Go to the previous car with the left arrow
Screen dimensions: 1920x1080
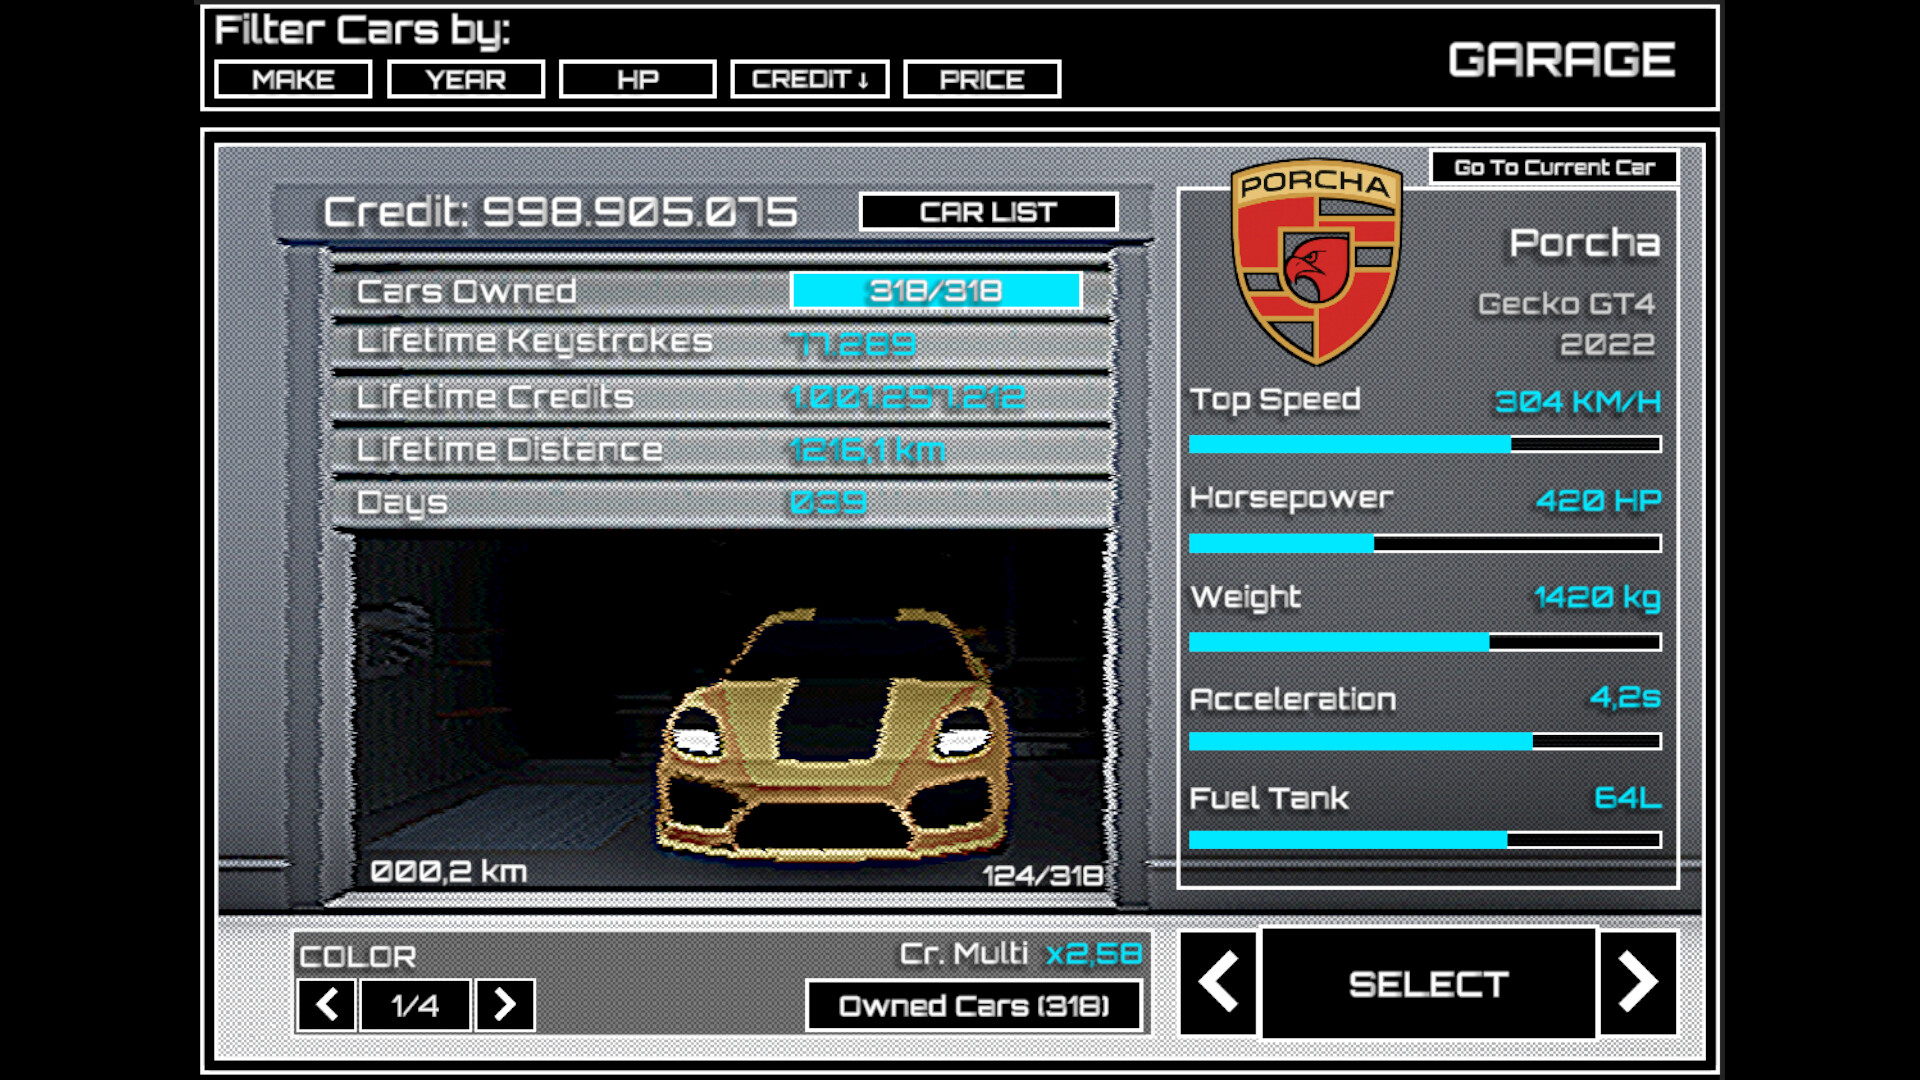(x=1220, y=984)
